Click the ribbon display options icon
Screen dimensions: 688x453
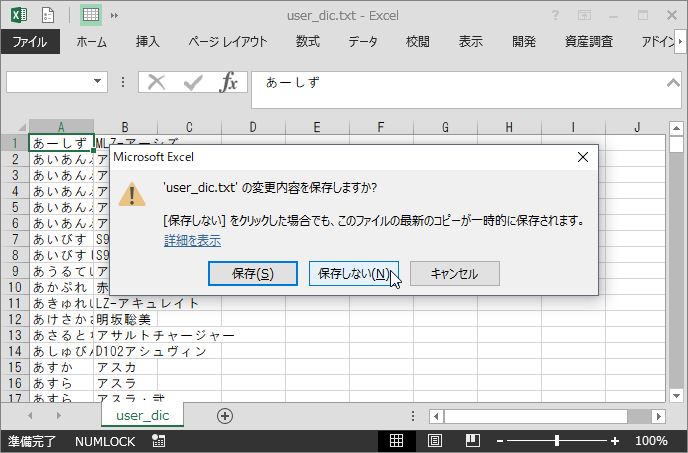pos(584,15)
